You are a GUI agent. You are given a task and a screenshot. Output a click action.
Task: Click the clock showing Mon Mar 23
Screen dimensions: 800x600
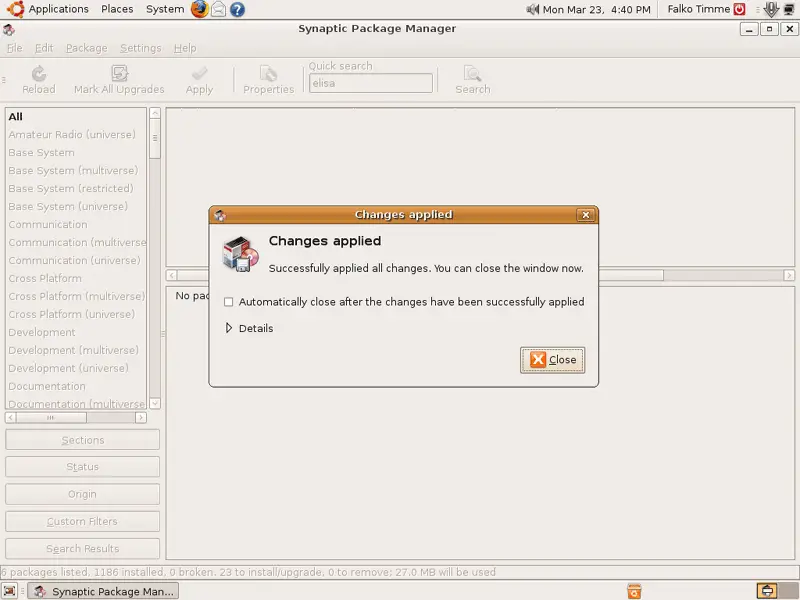click(x=596, y=9)
